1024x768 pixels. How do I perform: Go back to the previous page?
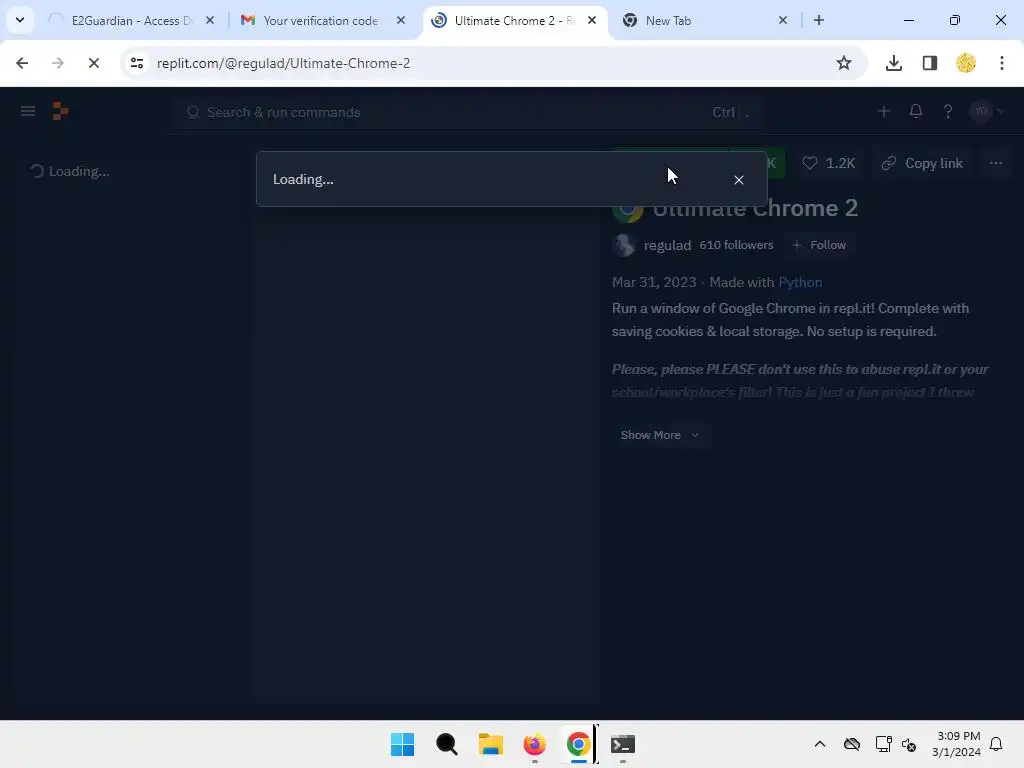(x=22, y=63)
